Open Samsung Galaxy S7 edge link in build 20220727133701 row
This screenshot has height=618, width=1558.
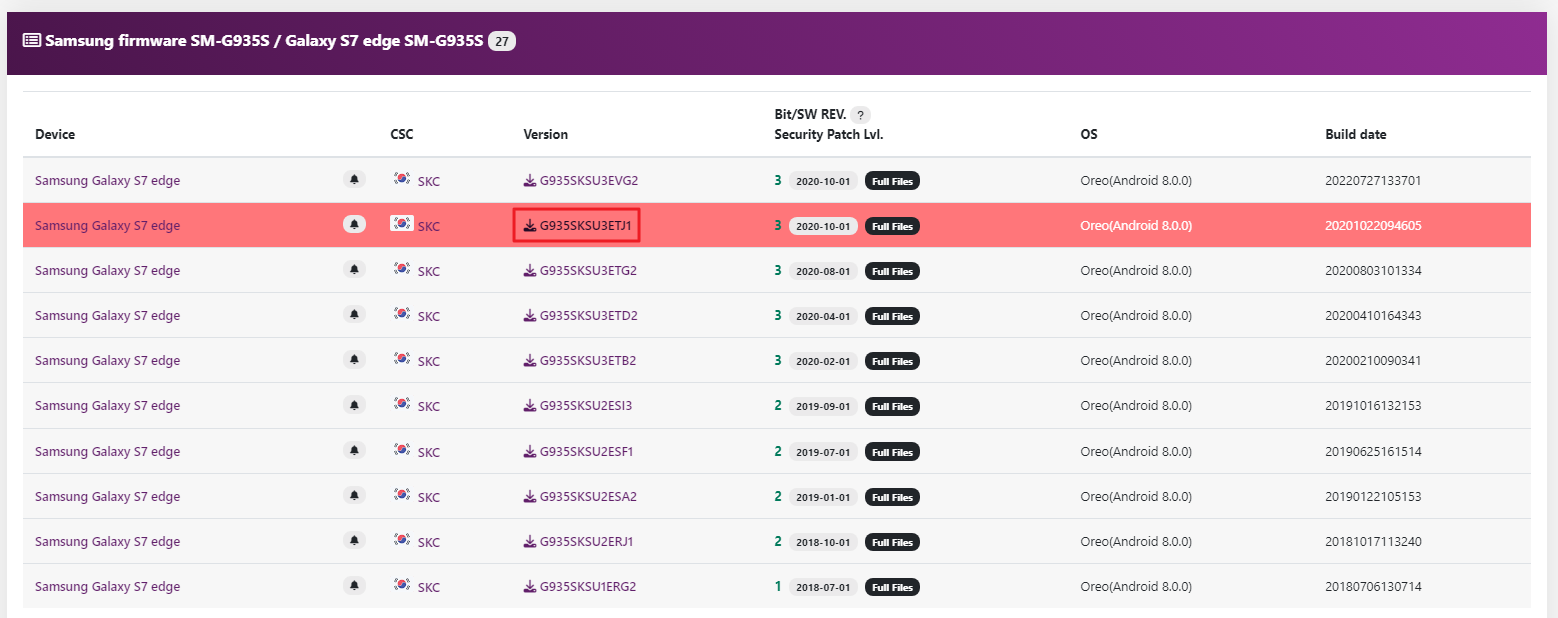pos(108,181)
